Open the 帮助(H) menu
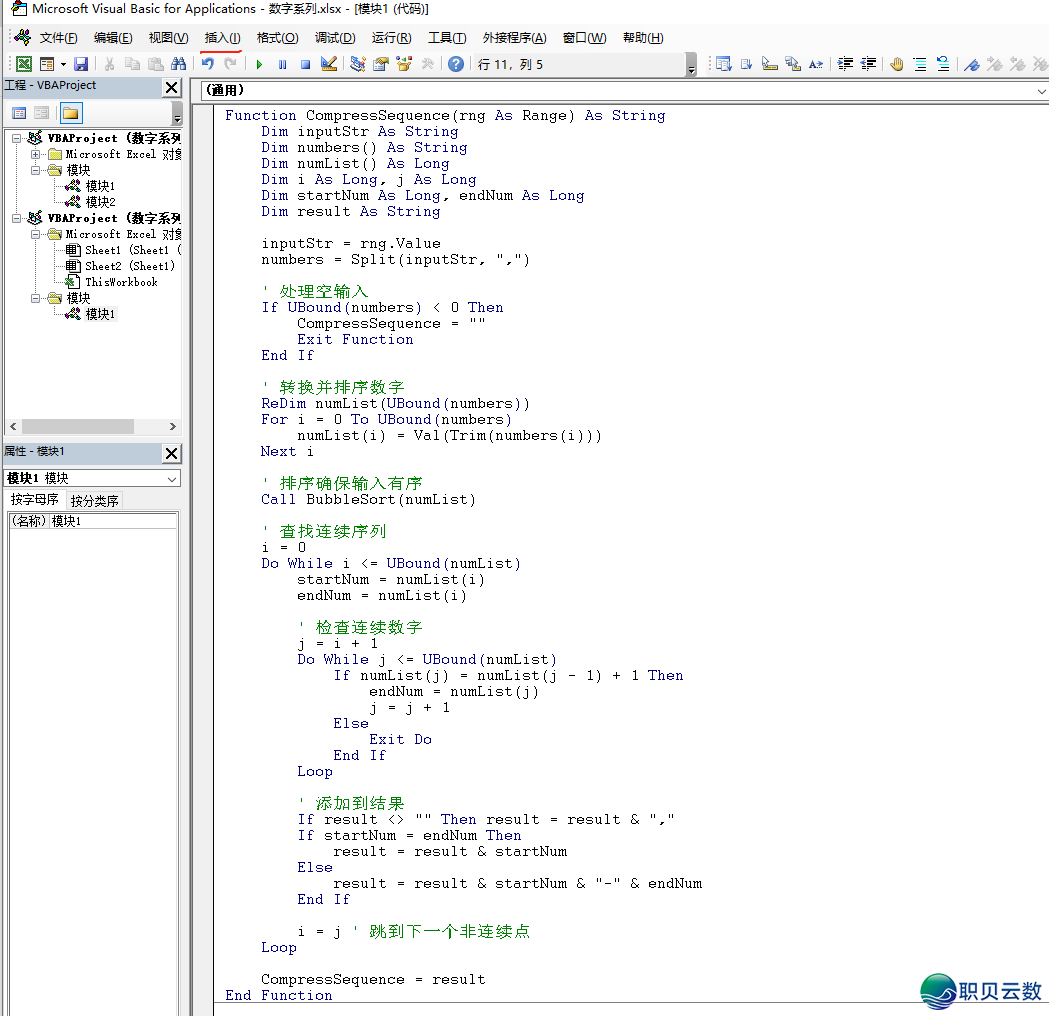This screenshot has width=1049, height=1016. click(x=643, y=38)
